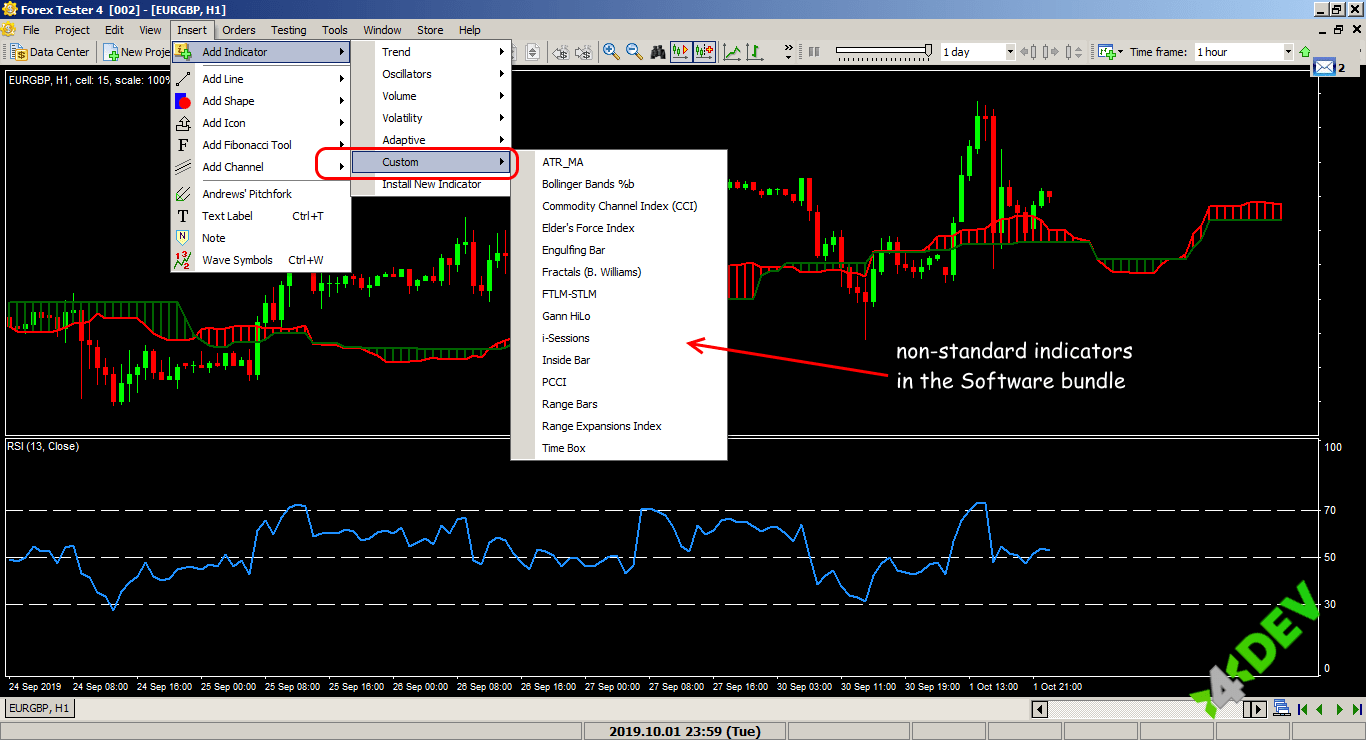Select FTLM-STLM indicator
The height and width of the screenshot is (740, 1366).
[619, 294]
